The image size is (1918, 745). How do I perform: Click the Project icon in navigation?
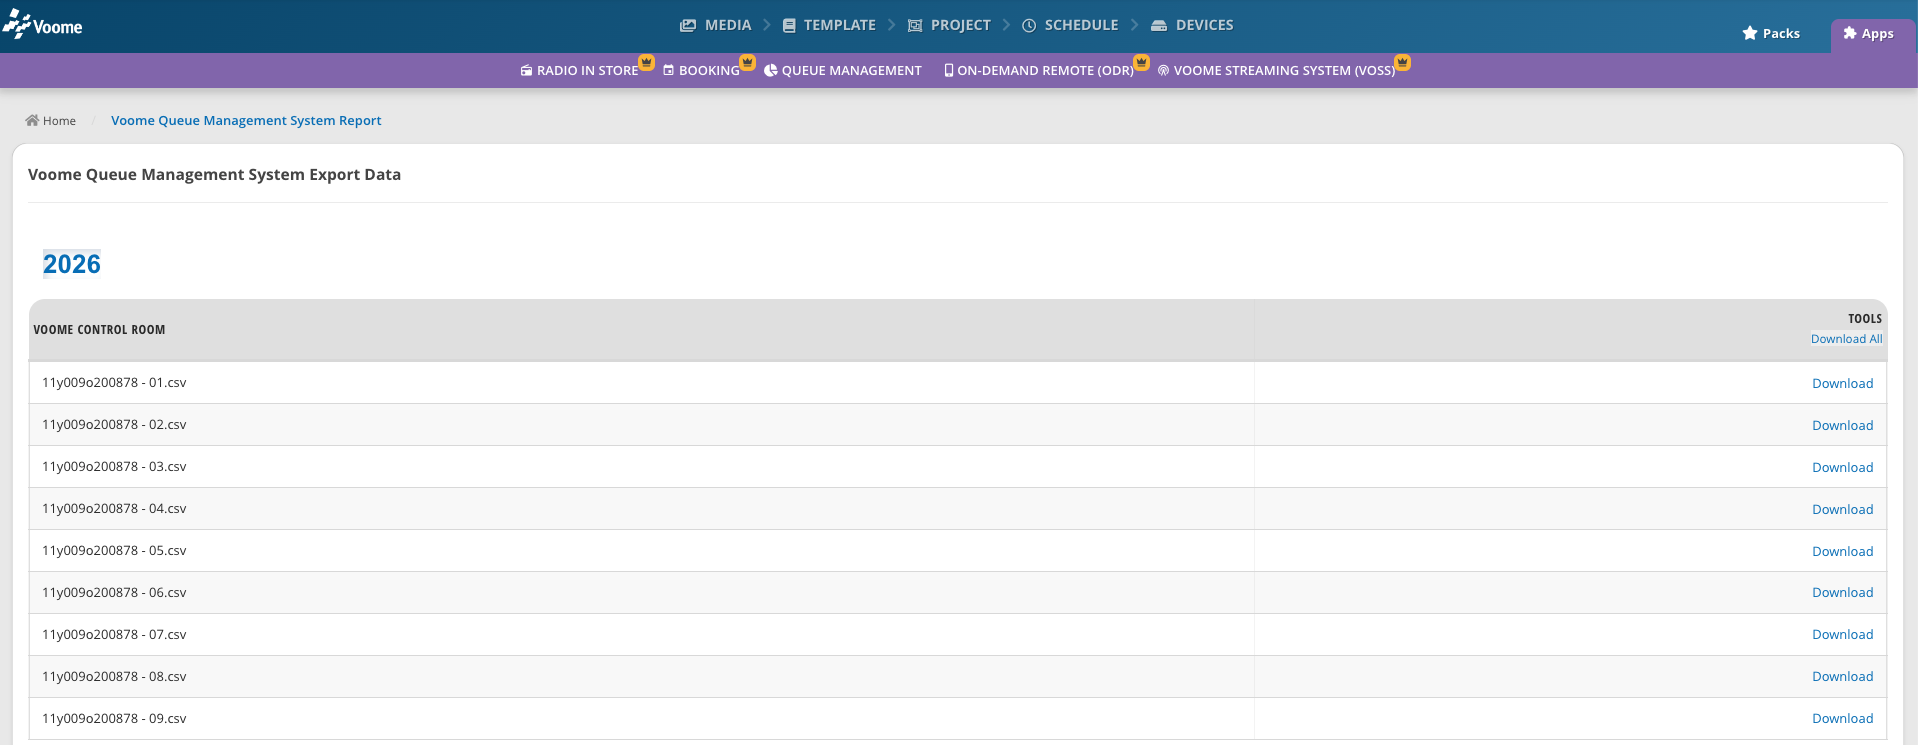coord(915,26)
